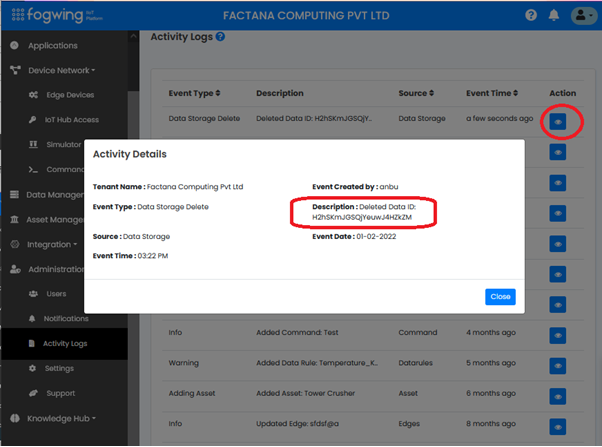Screen dimensions: 602x447
Task: Open the help question mark icon in header
Action: (x=531, y=15)
